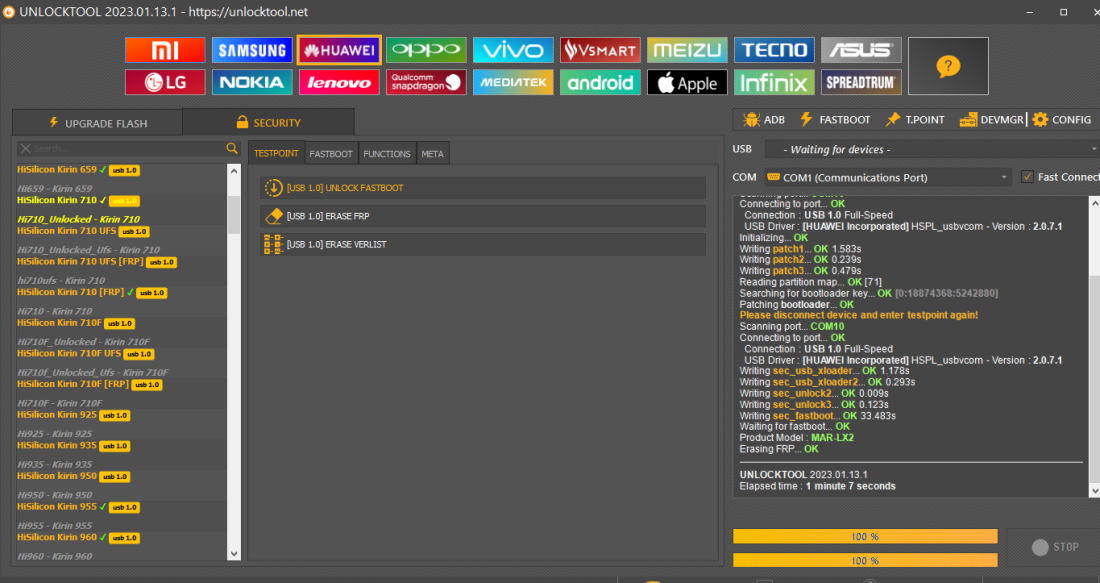Select the Meizu brand icon
The image size is (1100, 583).
[x=687, y=51]
